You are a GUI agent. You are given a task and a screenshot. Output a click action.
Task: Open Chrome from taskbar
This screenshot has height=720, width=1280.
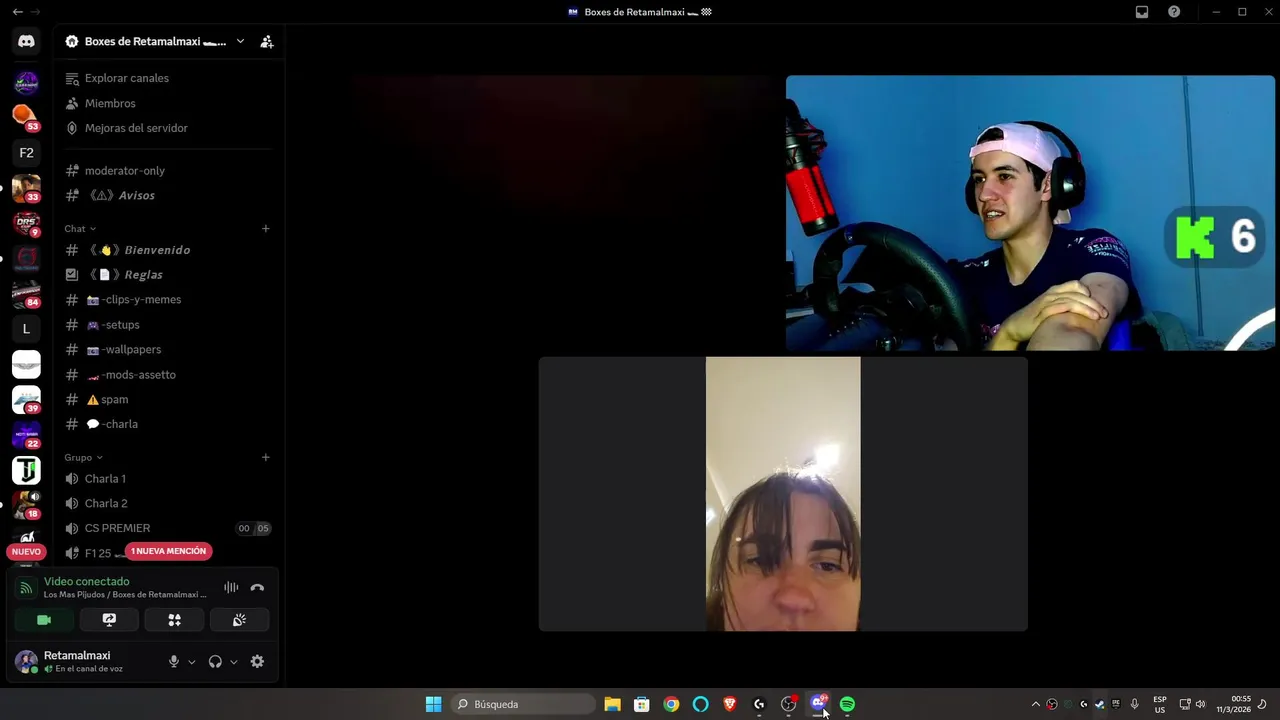pyautogui.click(x=671, y=704)
